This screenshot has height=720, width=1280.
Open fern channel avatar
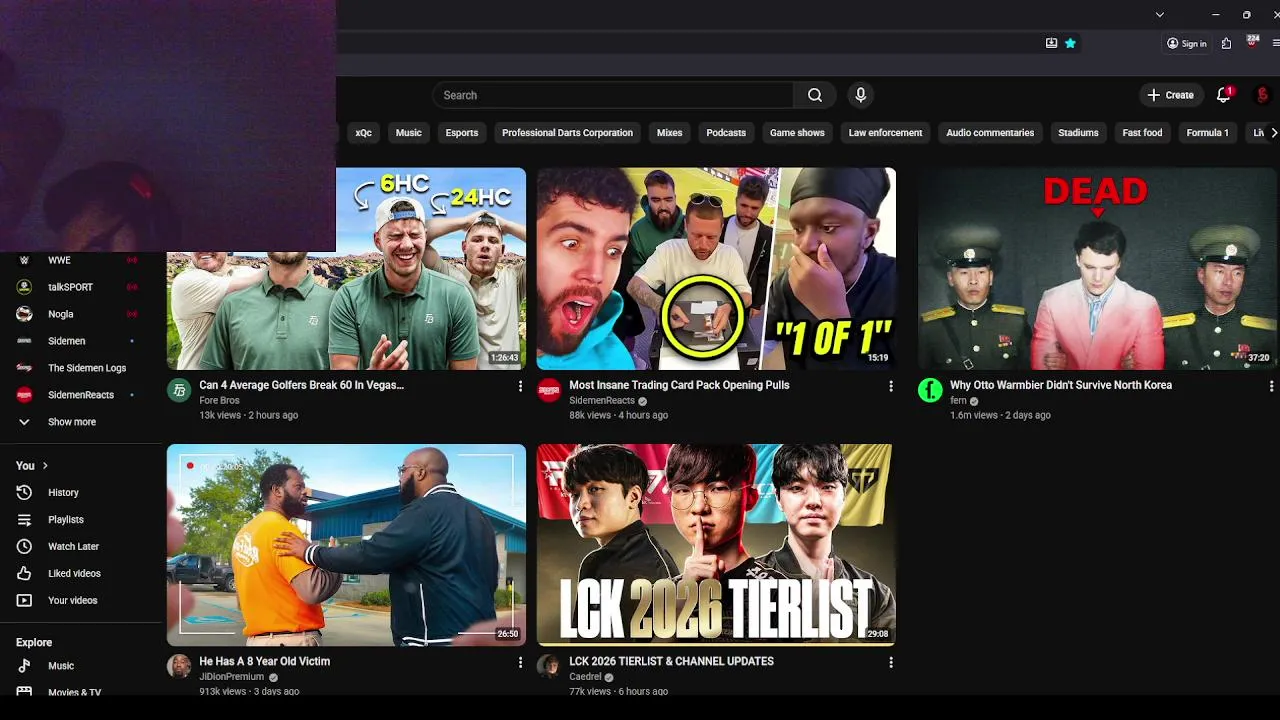(x=930, y=390)
